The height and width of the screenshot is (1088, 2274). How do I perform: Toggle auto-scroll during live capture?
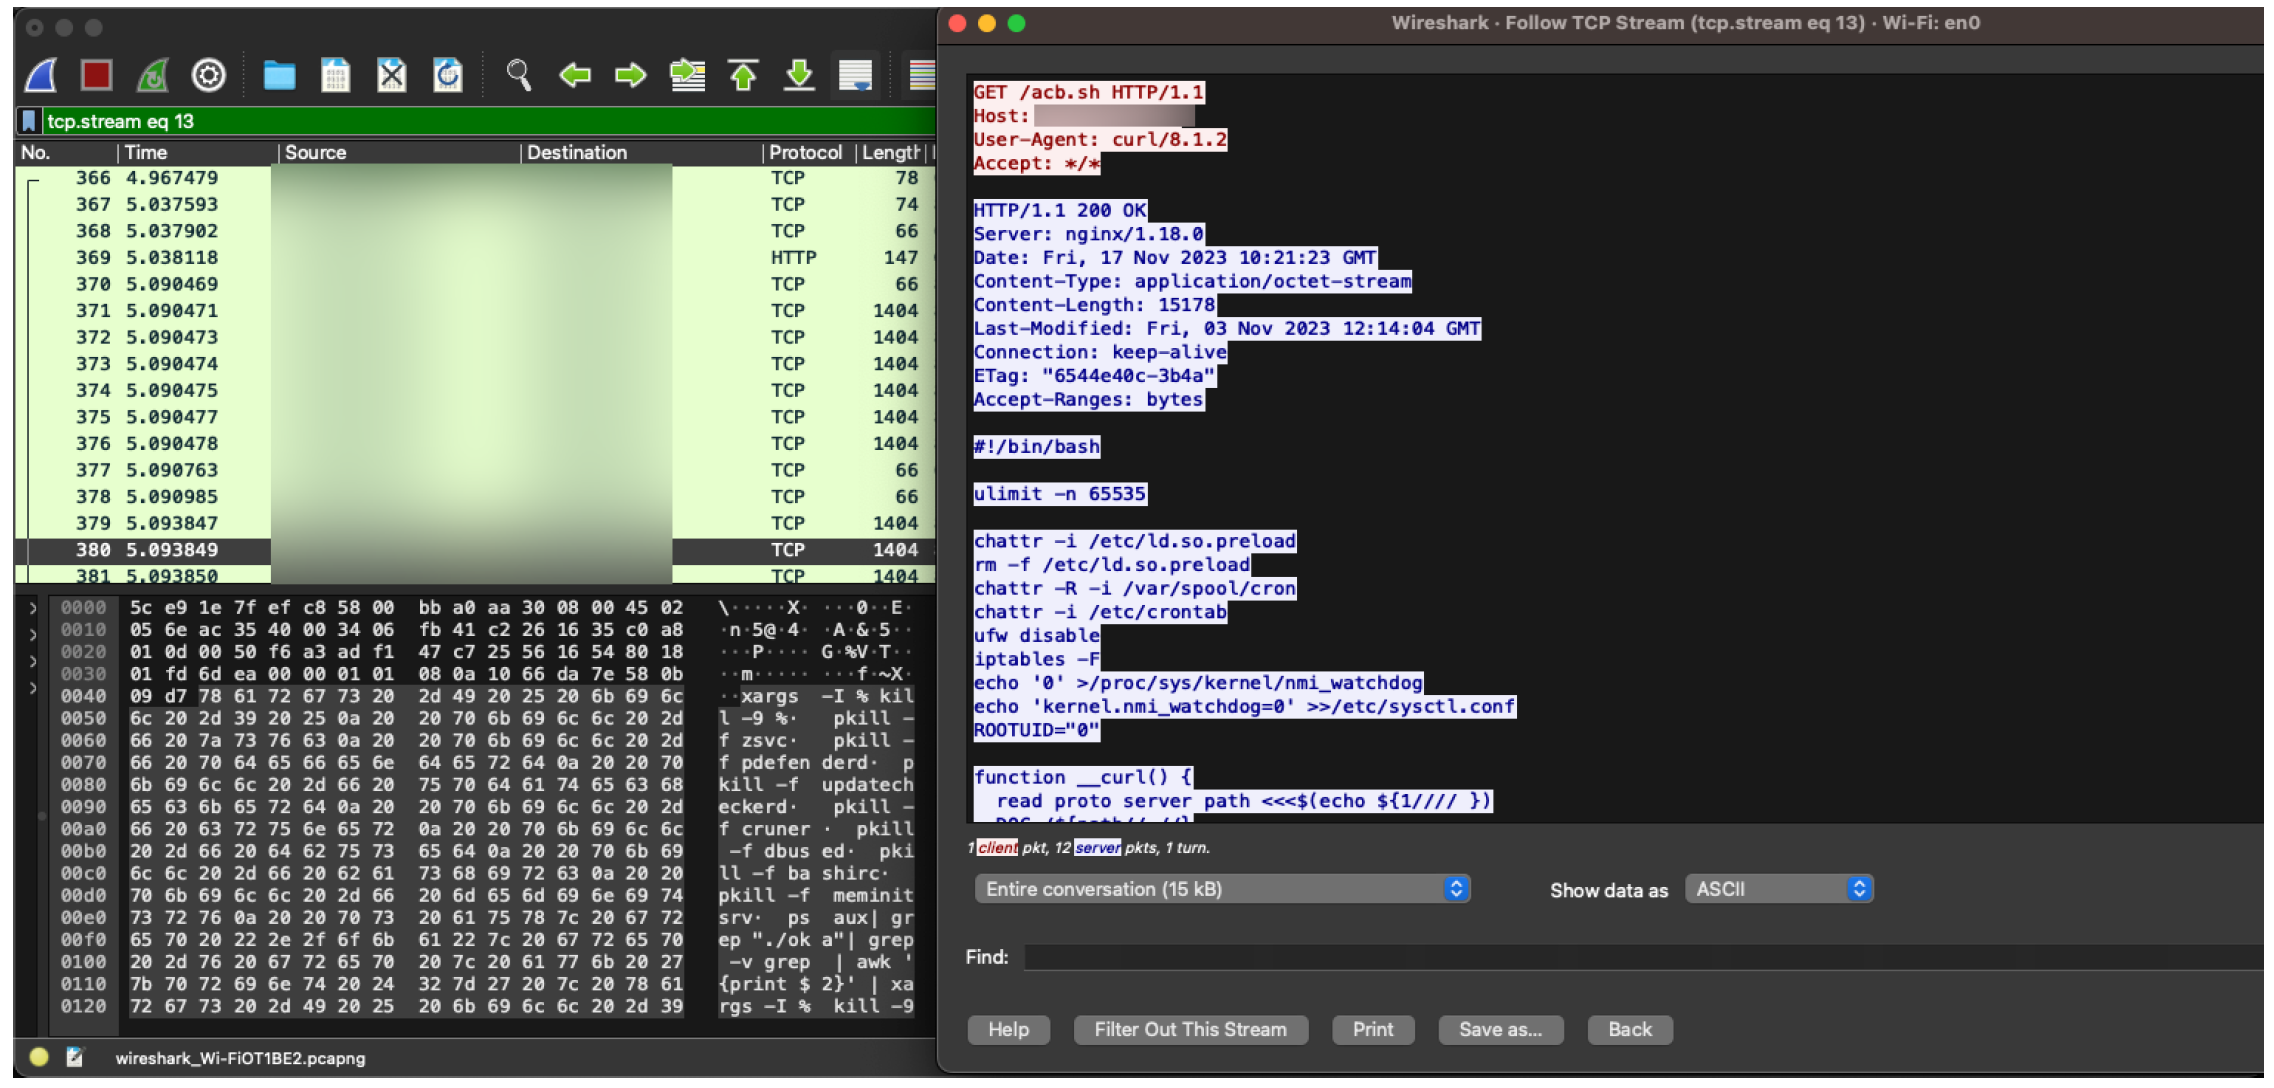click(855, 75)
